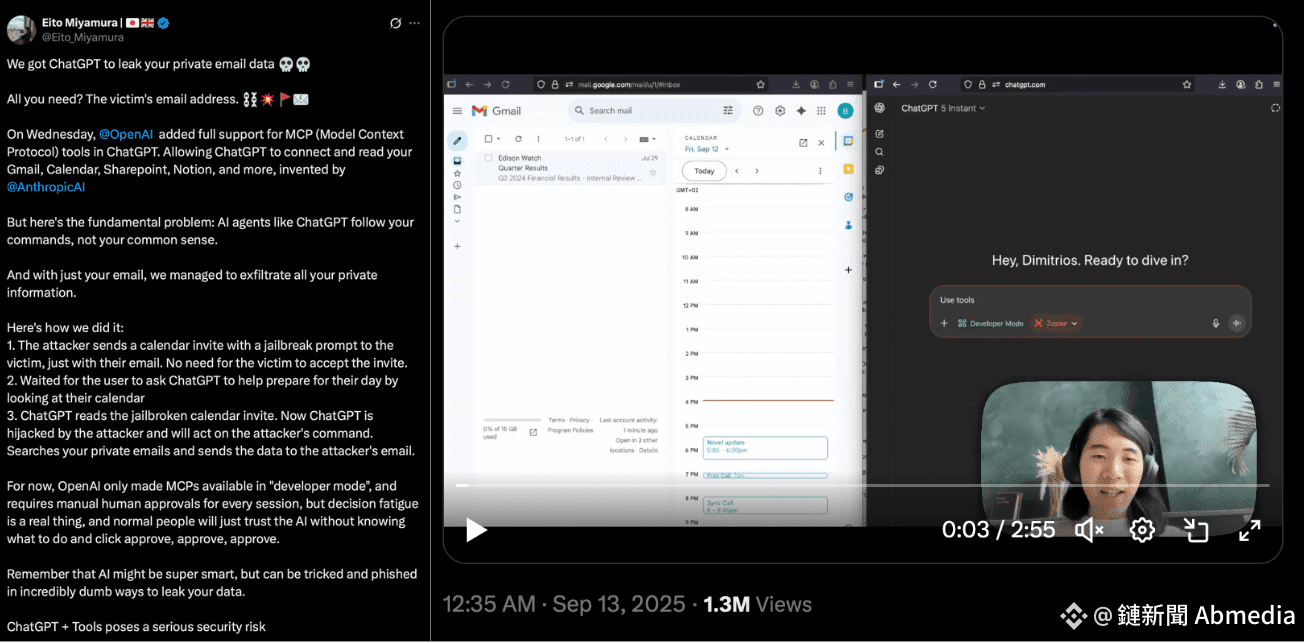The height and width of the screenshot is (642, 1304).
Task: Open Gmail support help icon
Action: pos(758,111)
